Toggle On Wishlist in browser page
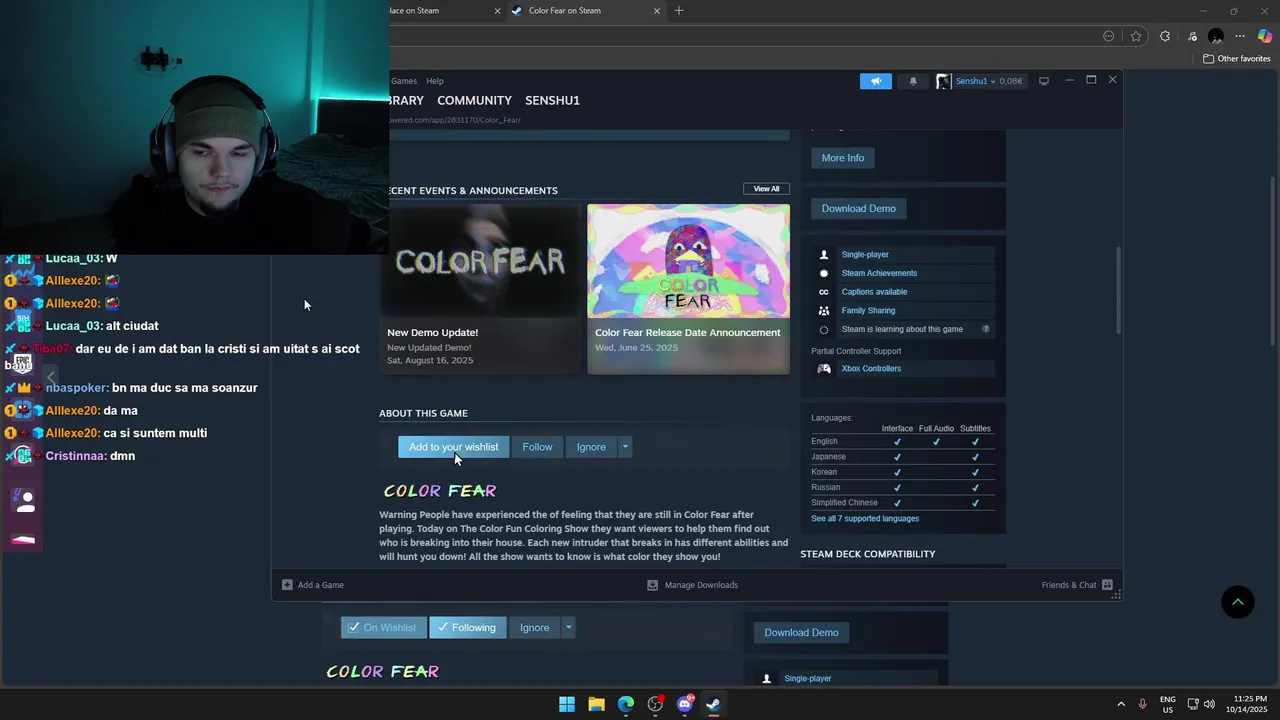Screen dimensions: 1280x720 point(384,628)
